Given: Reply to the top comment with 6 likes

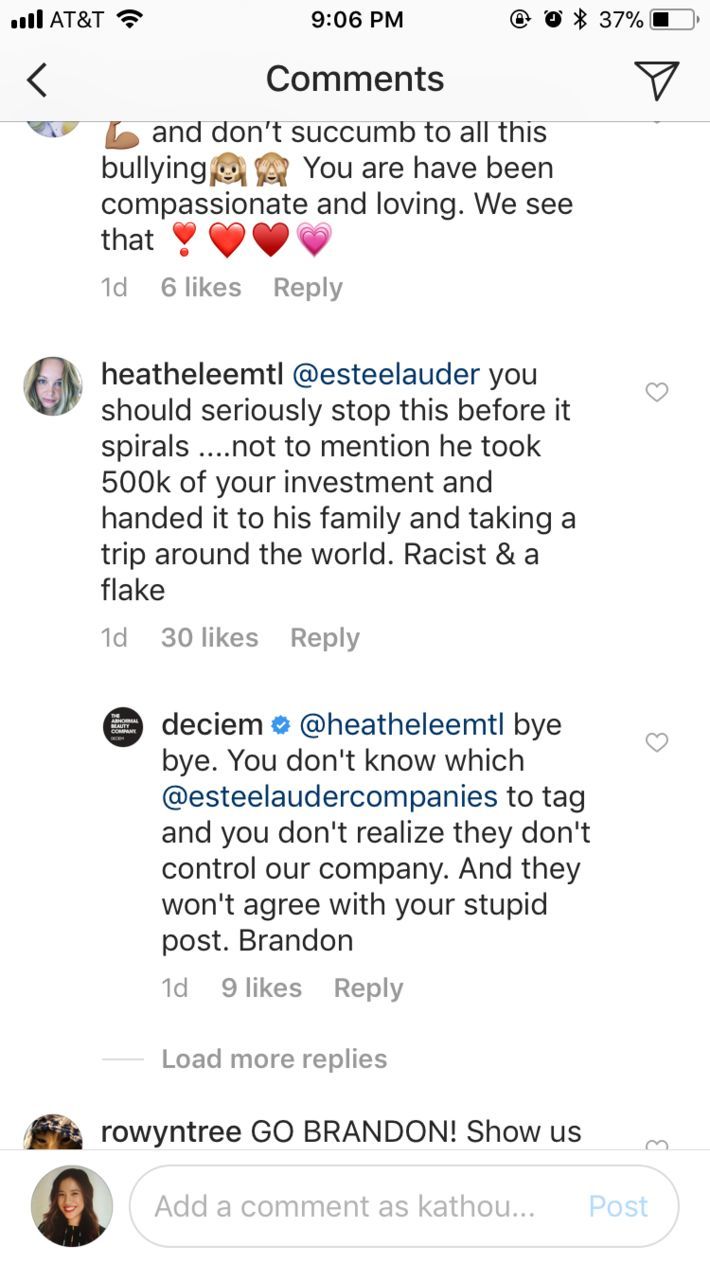Looking at the screenshot, I should pyautogui.click(x=307, y=288).
